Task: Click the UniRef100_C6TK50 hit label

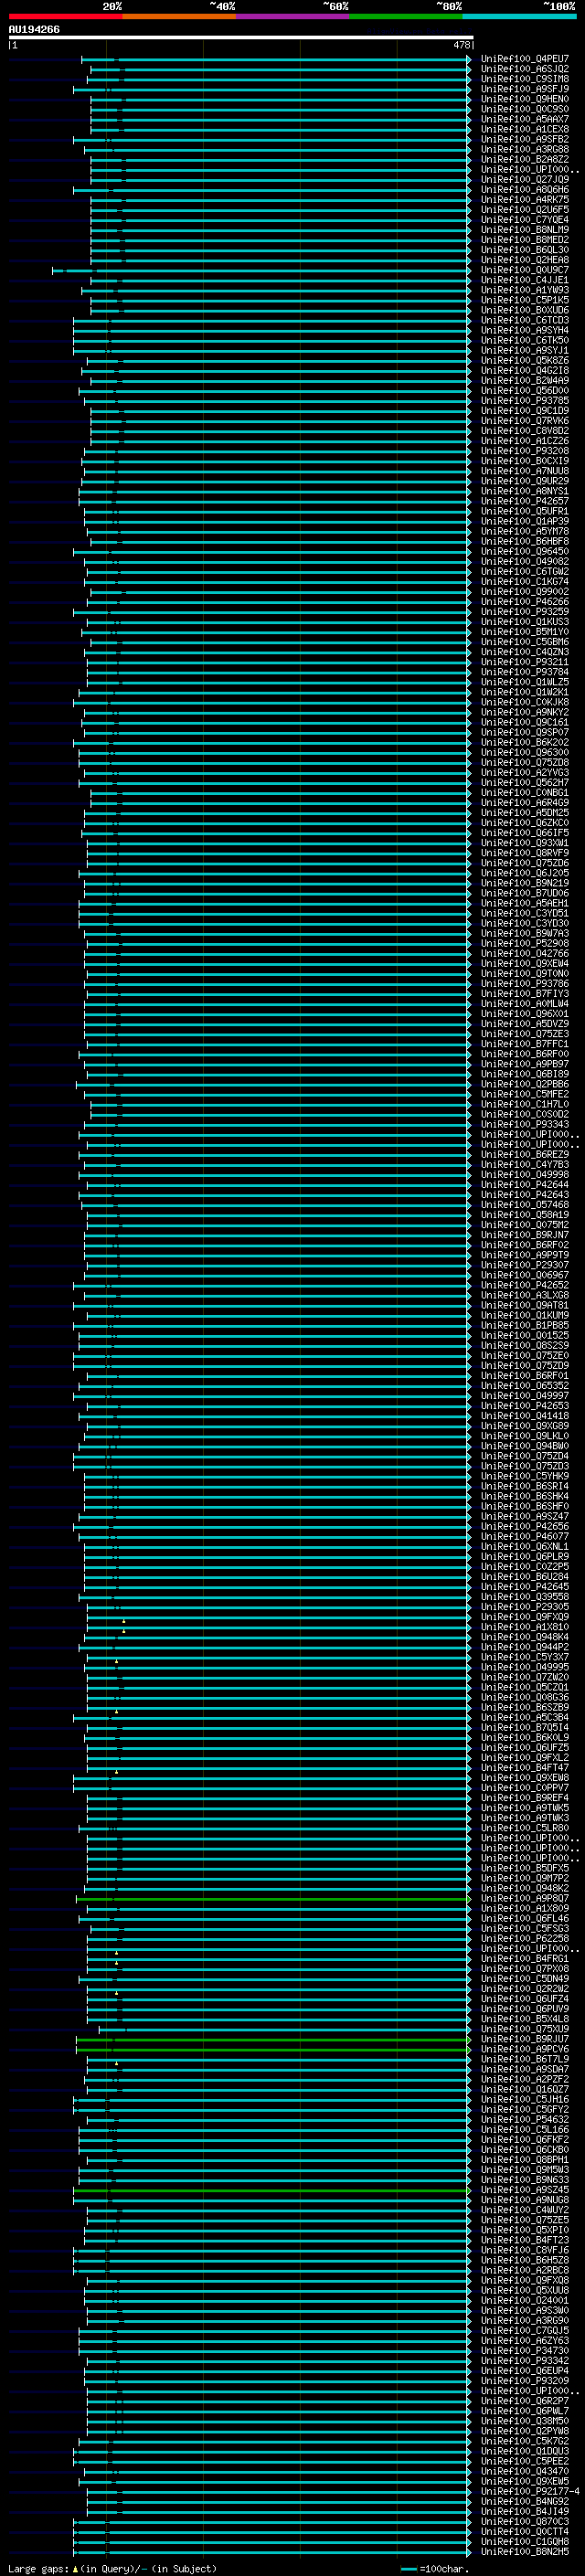Action: coord(525,341)
